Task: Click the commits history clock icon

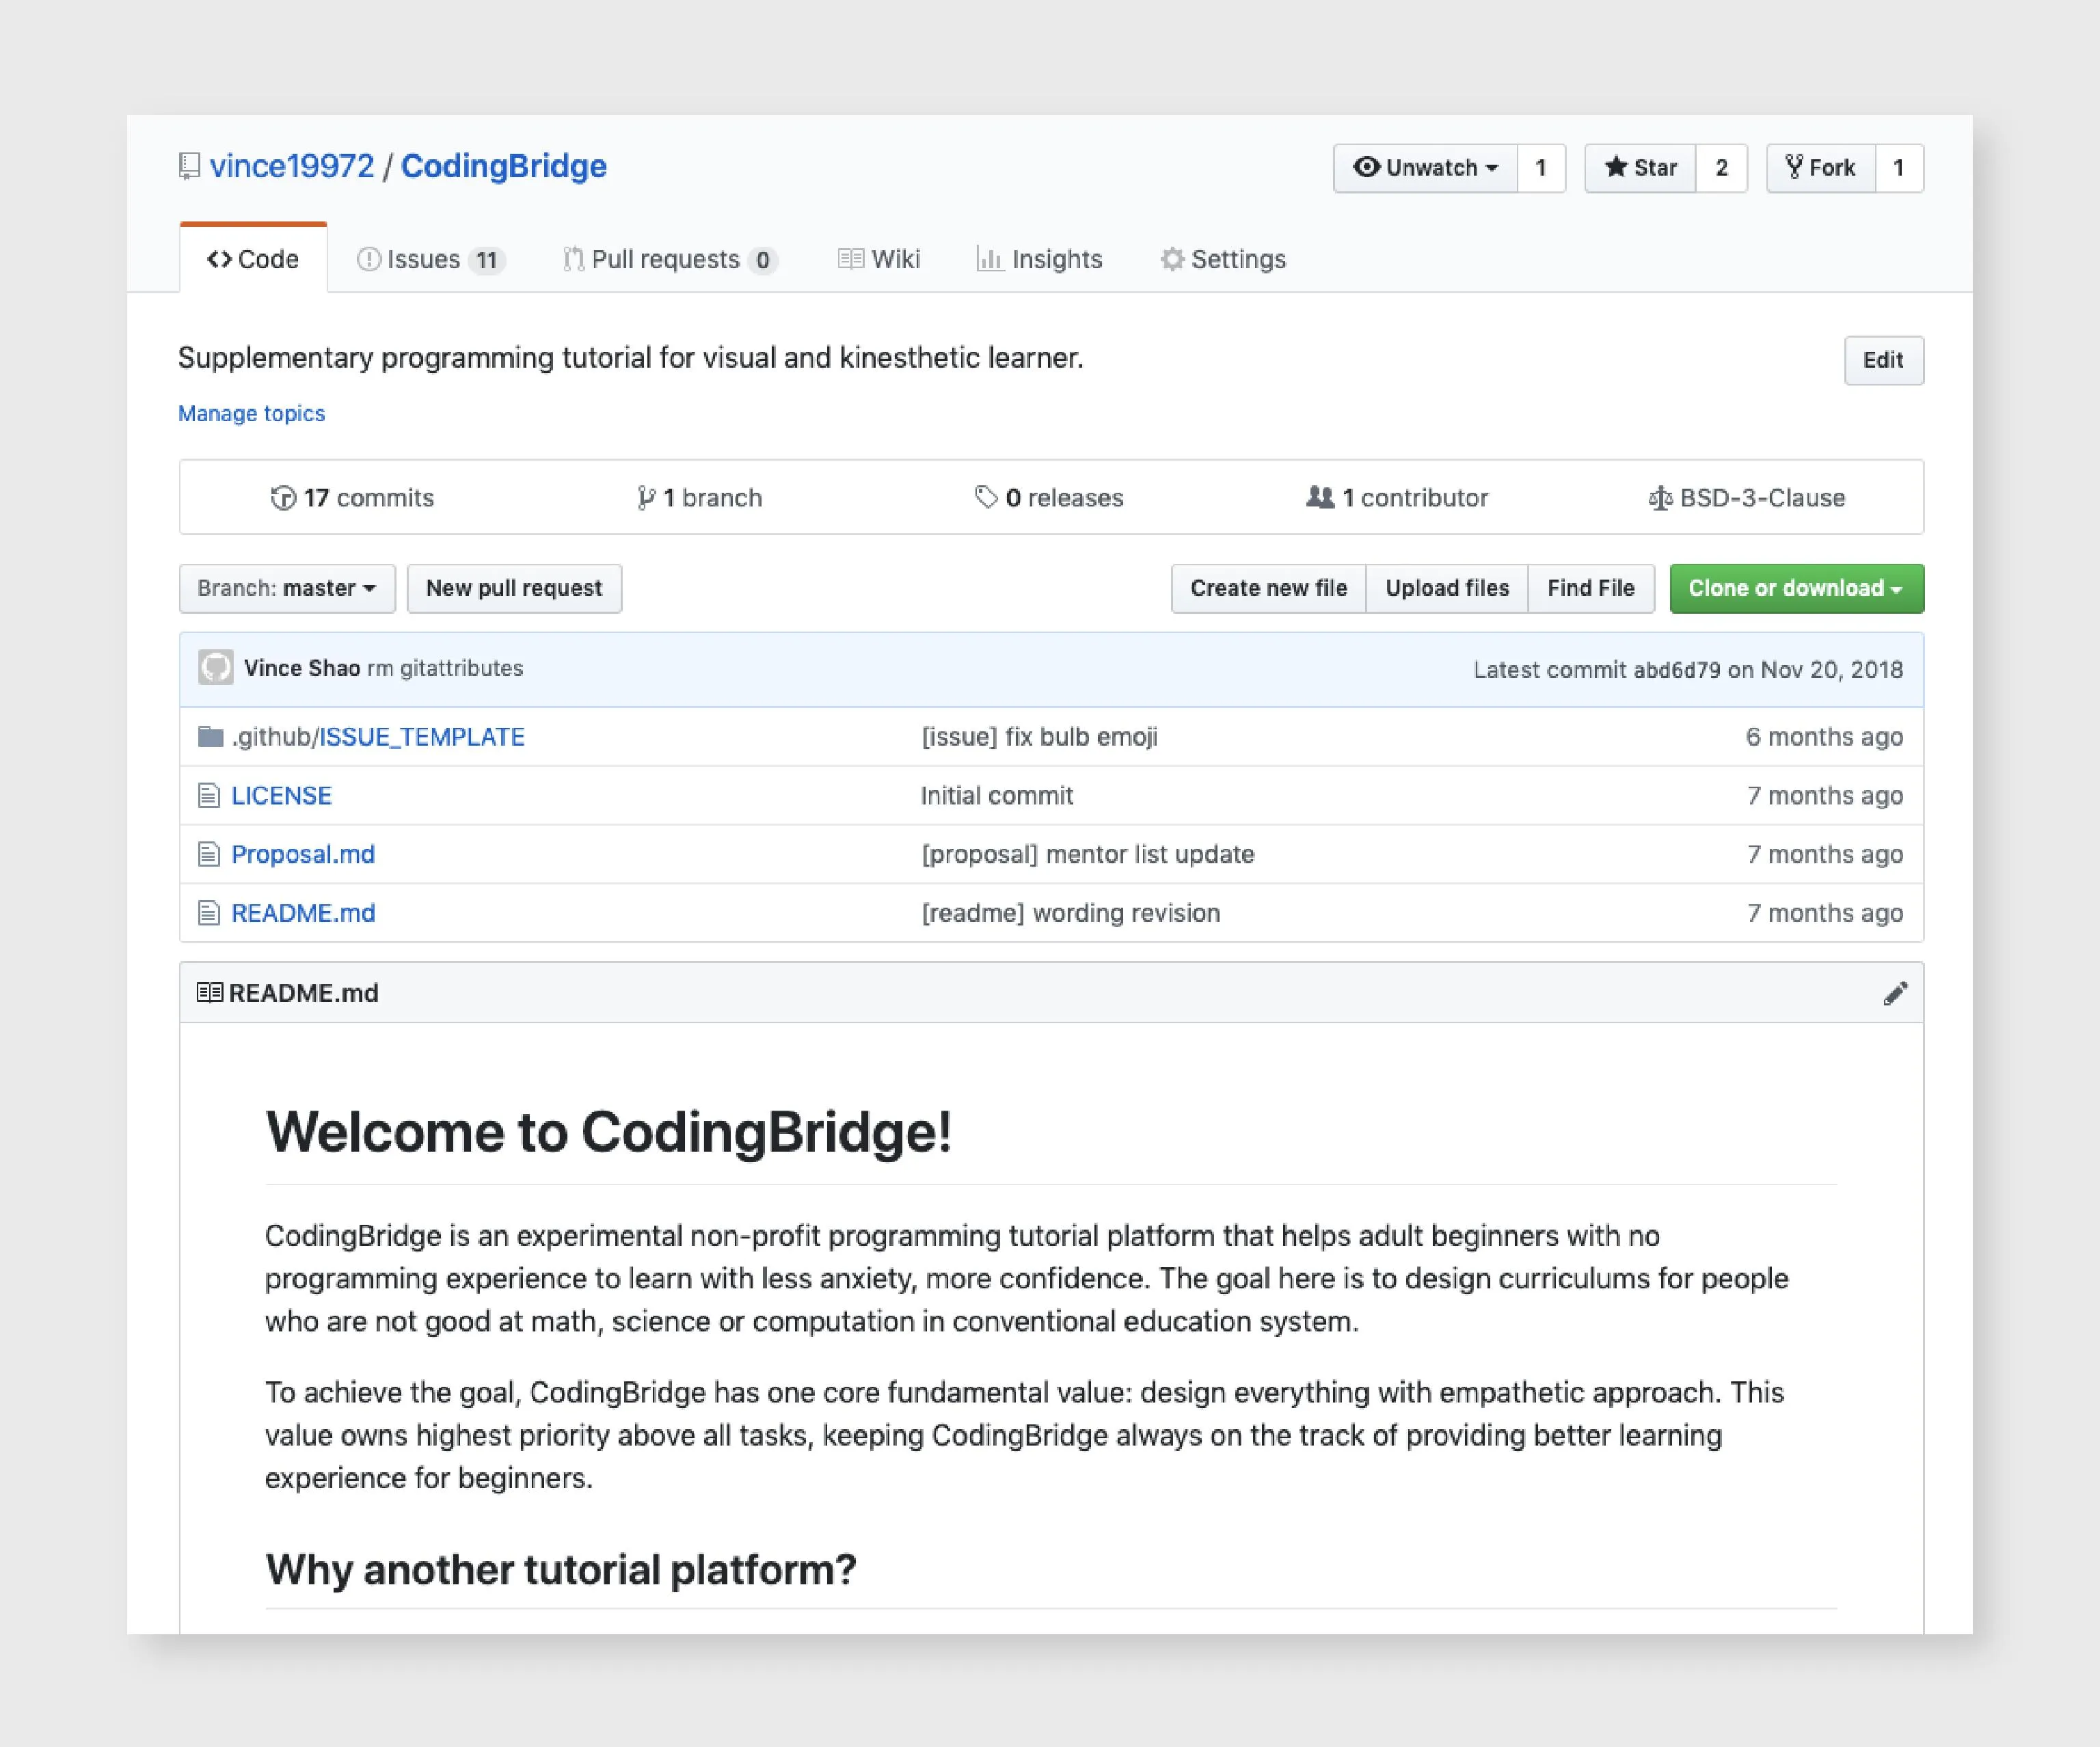Action: [x=283, y=498]
